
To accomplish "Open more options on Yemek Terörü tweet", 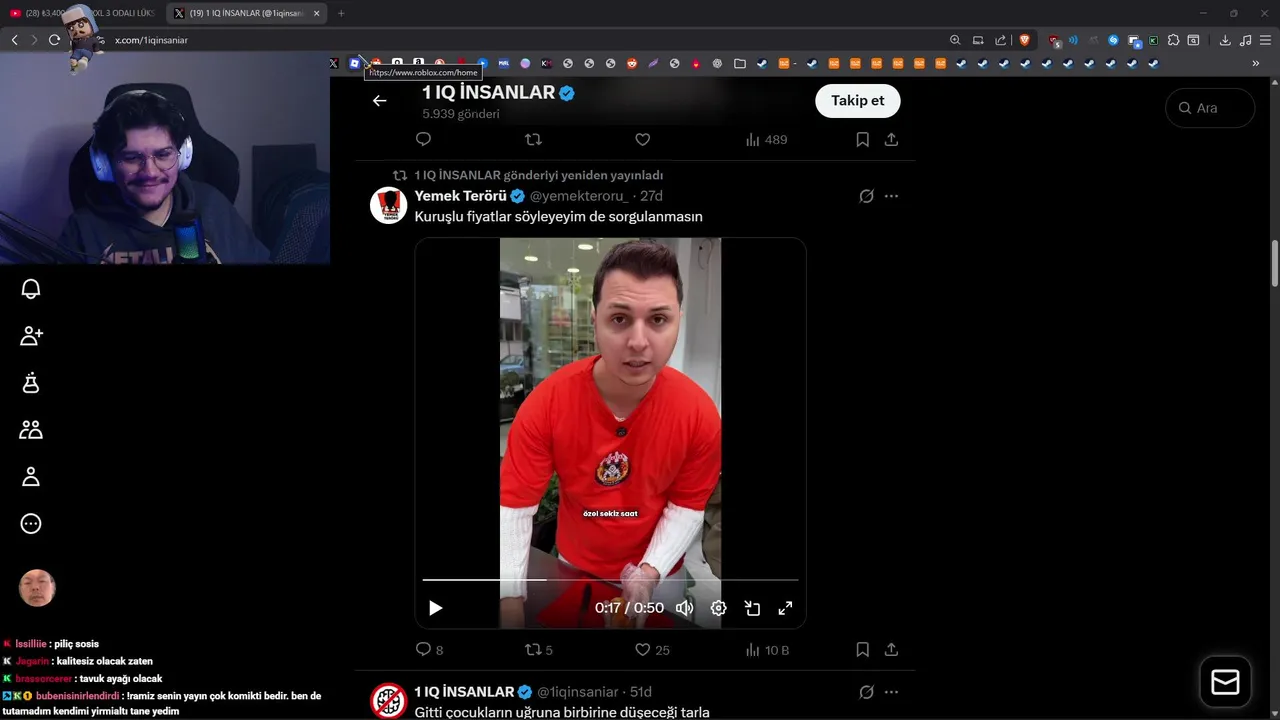I will pos(891,196).
